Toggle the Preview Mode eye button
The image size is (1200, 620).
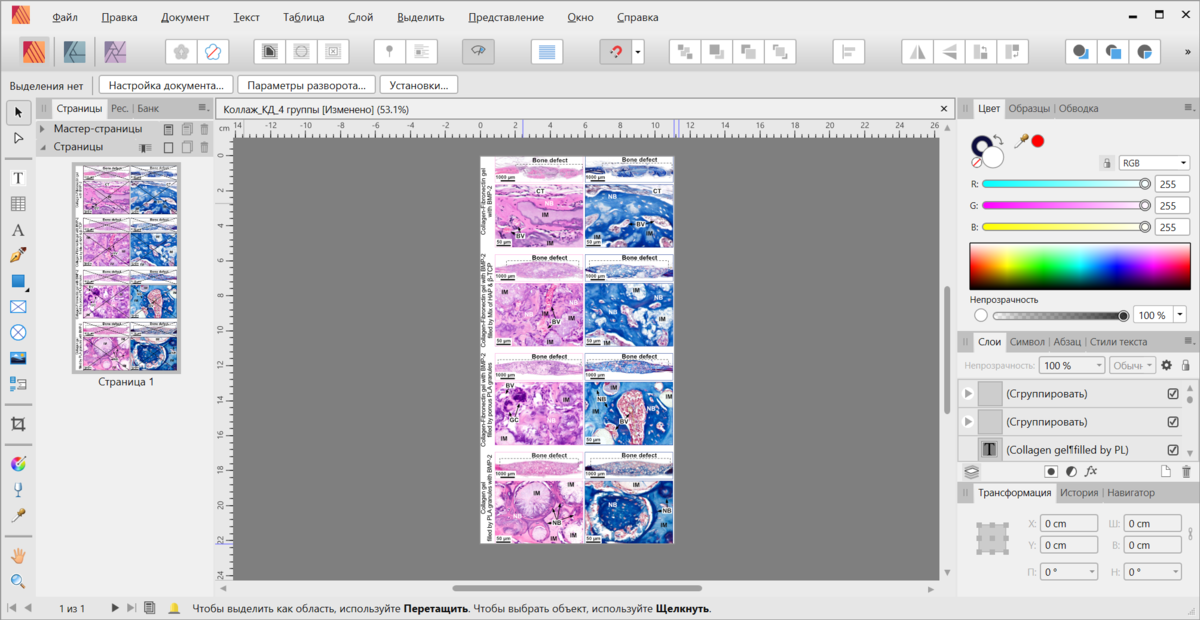click(478, 51)
